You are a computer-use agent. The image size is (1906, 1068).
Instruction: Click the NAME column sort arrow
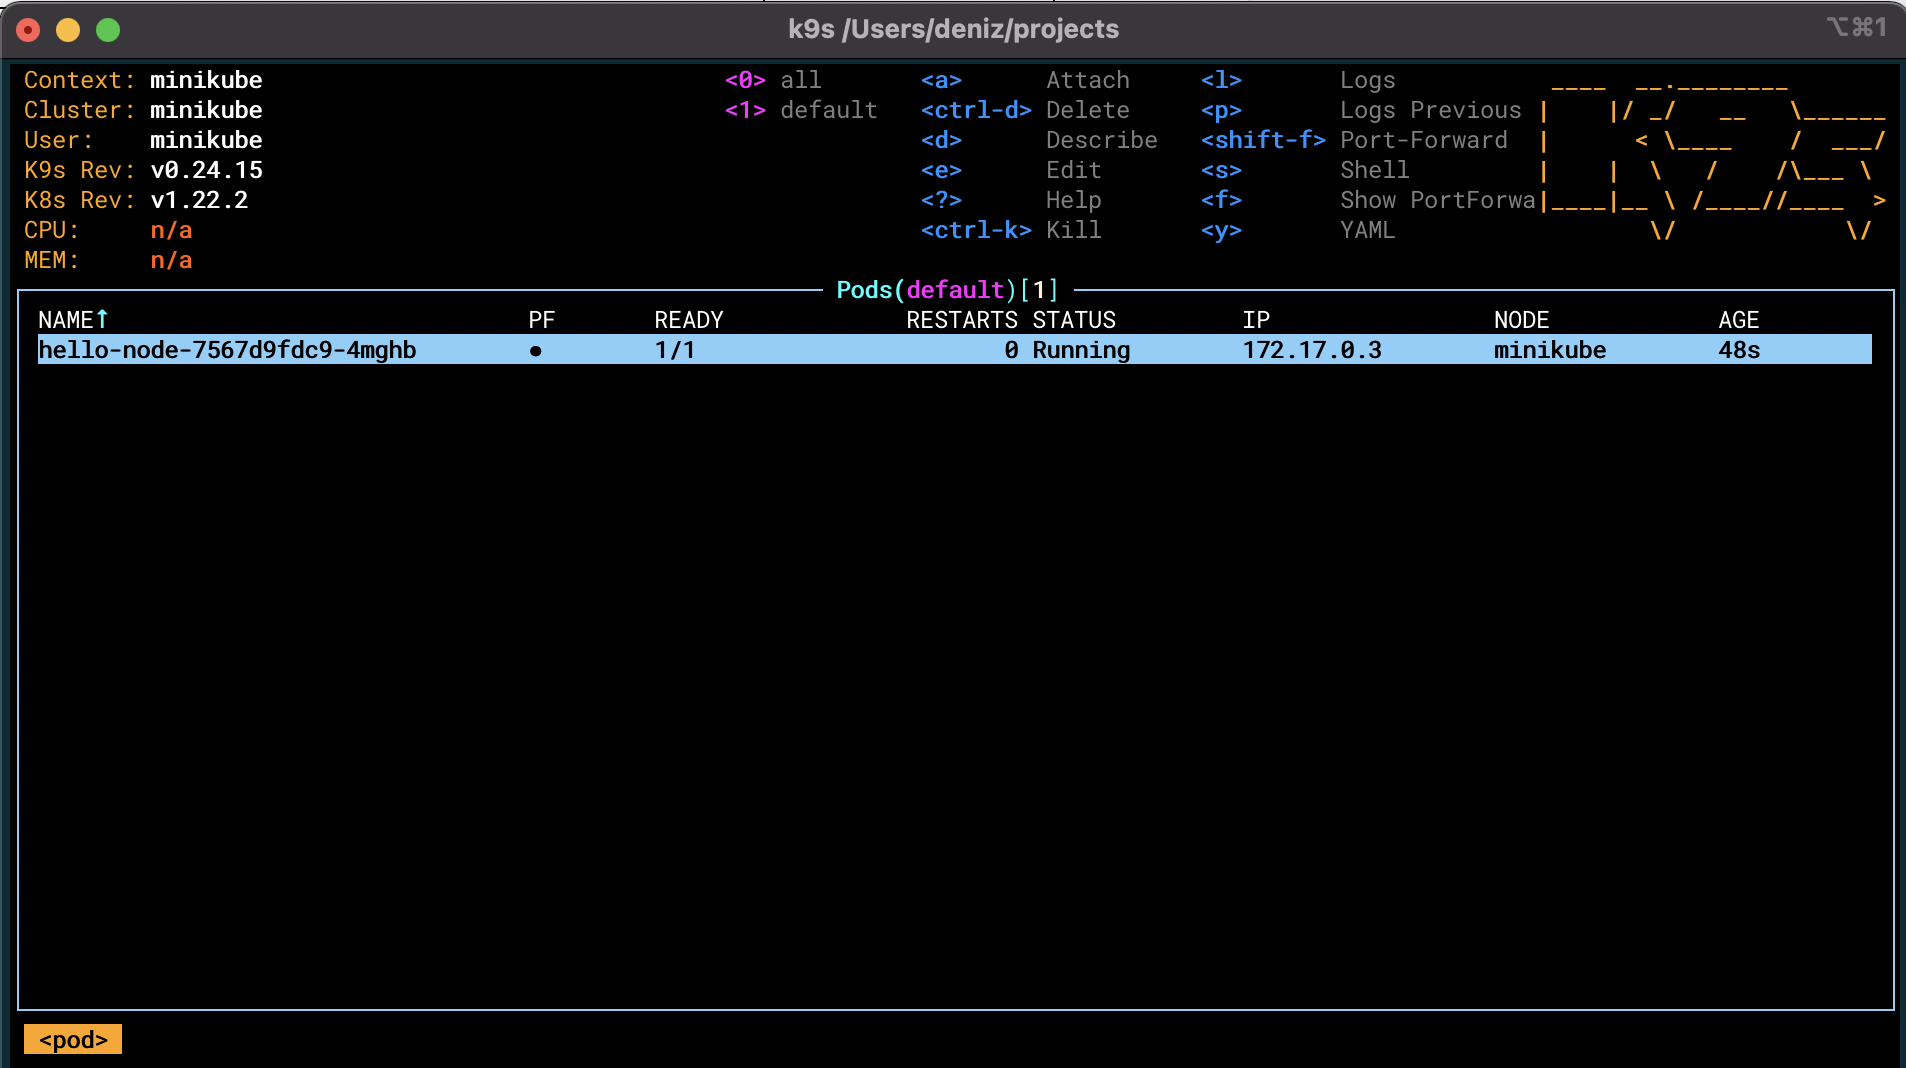(102, 319)
